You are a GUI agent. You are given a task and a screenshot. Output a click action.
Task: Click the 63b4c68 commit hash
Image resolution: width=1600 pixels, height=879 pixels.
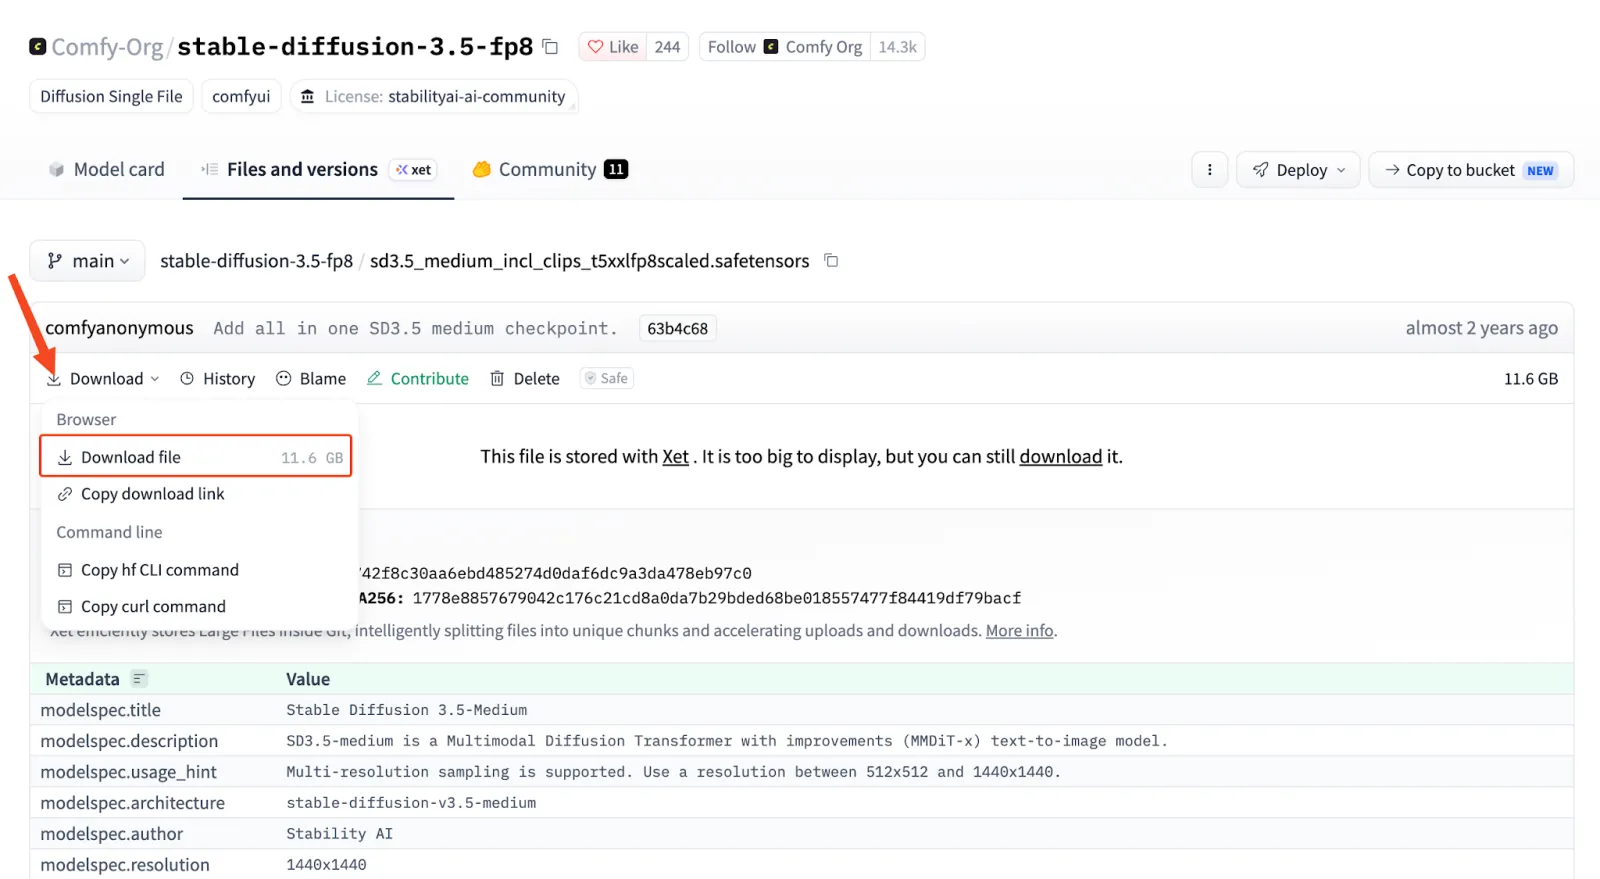(x=677, y=328)
